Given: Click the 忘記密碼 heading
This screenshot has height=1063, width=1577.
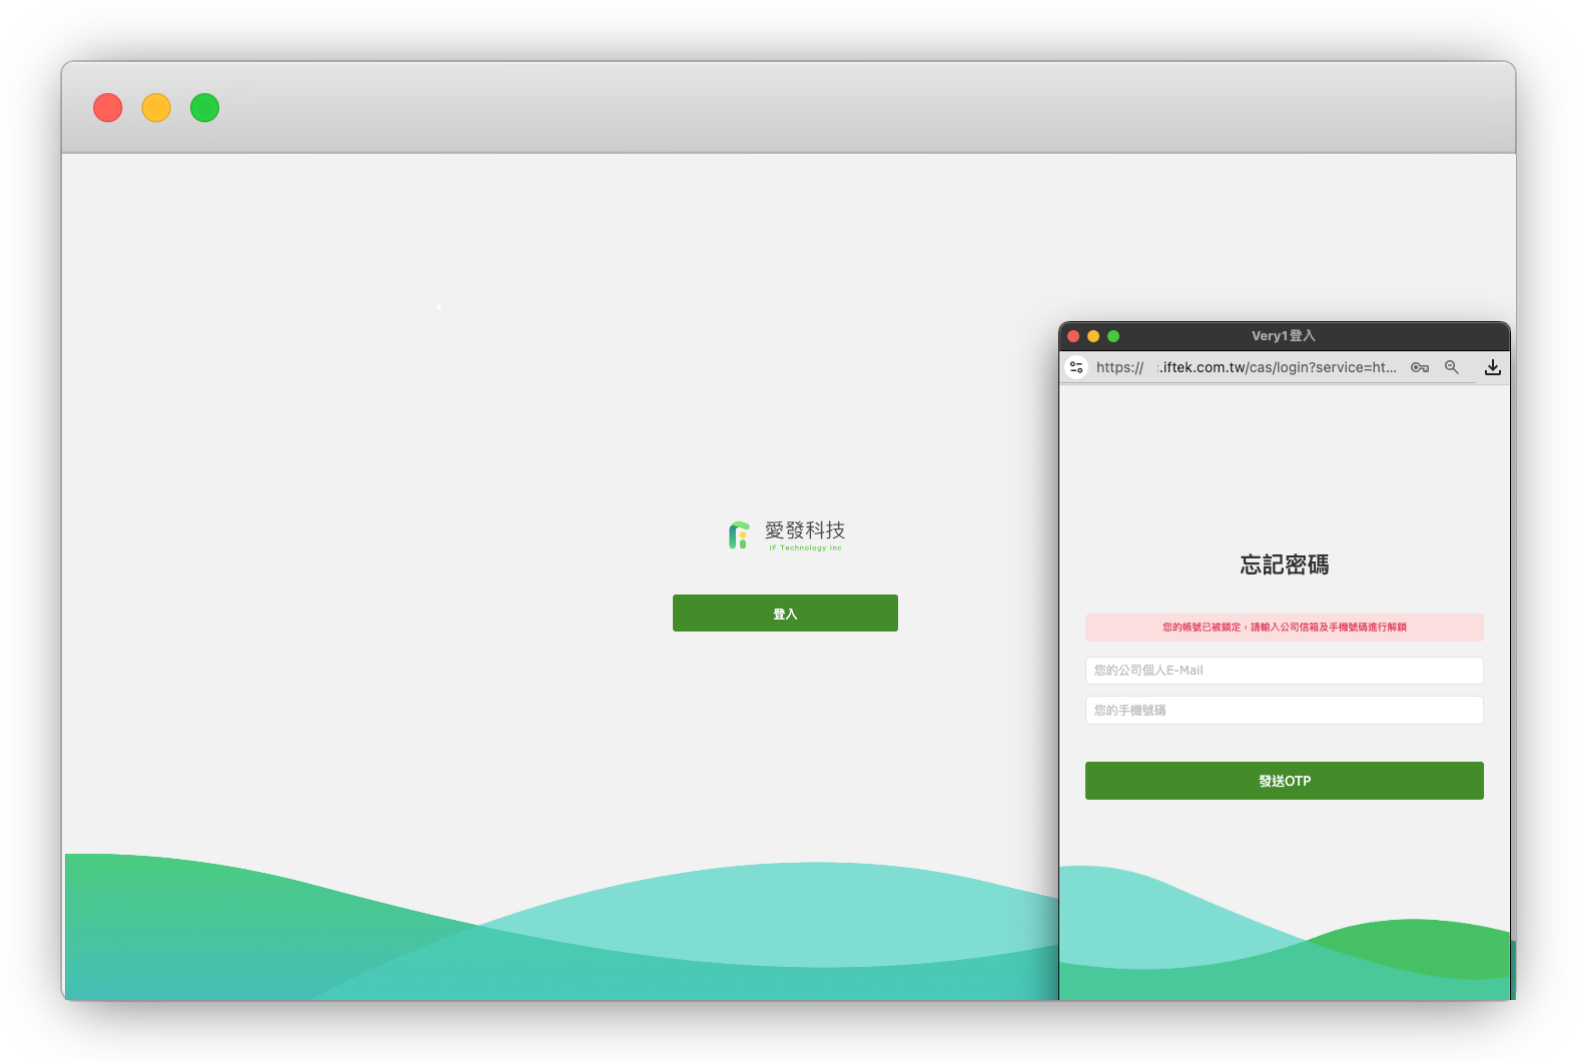Looking at the screenshot, I should [x=1283, y=565].
